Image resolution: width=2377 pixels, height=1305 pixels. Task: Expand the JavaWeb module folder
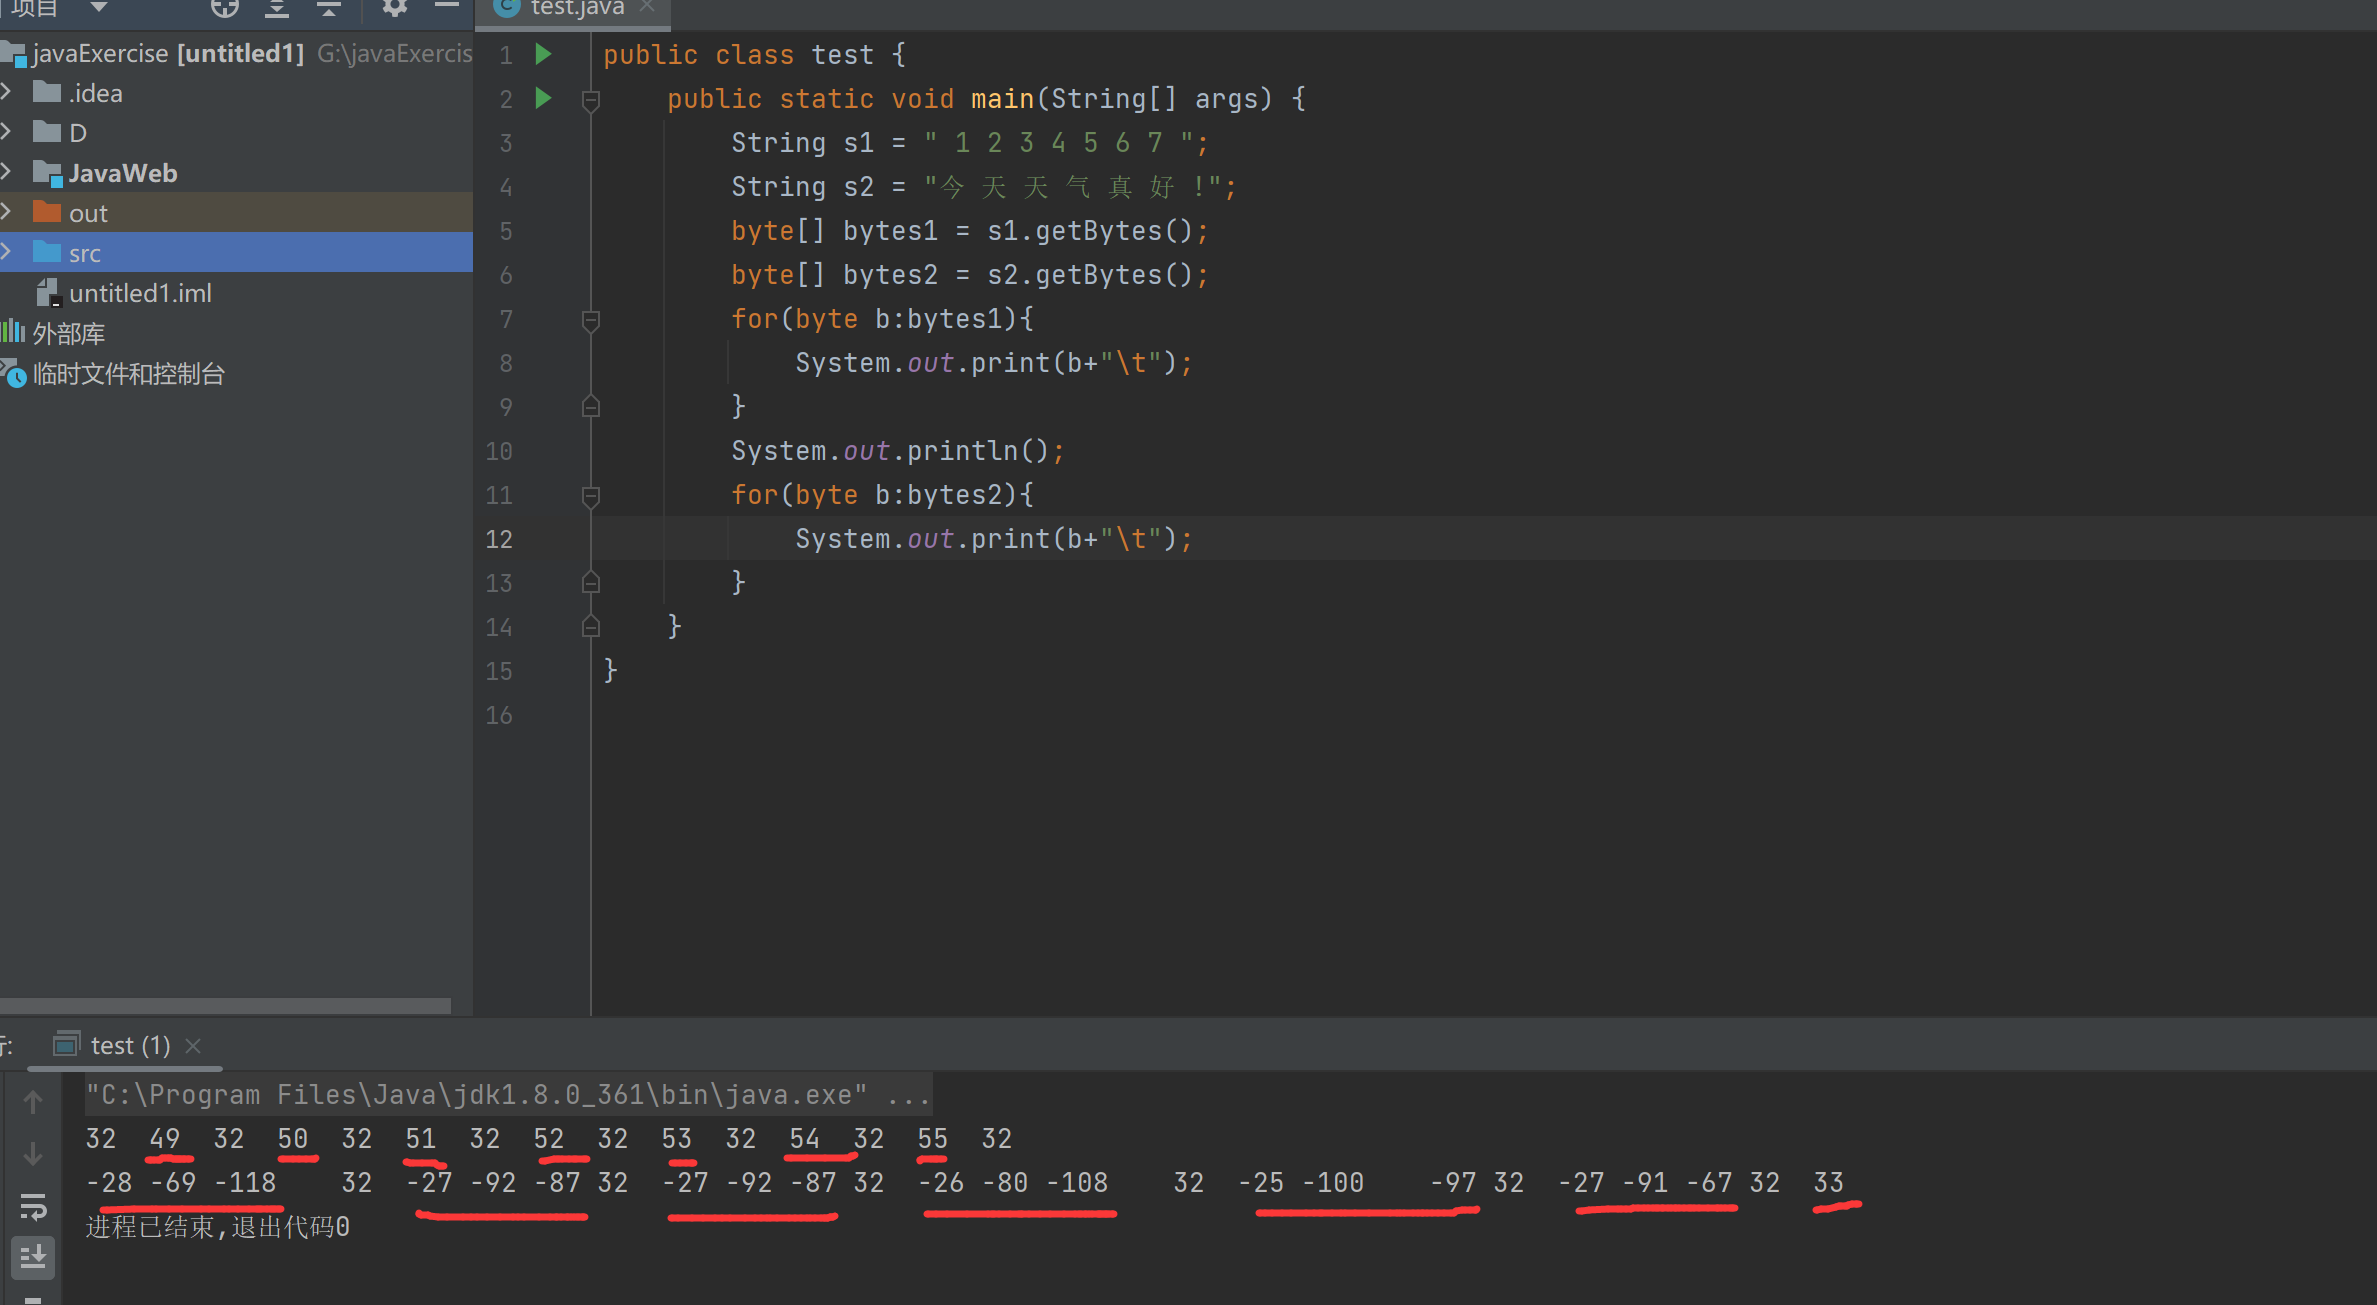(7, 172)
